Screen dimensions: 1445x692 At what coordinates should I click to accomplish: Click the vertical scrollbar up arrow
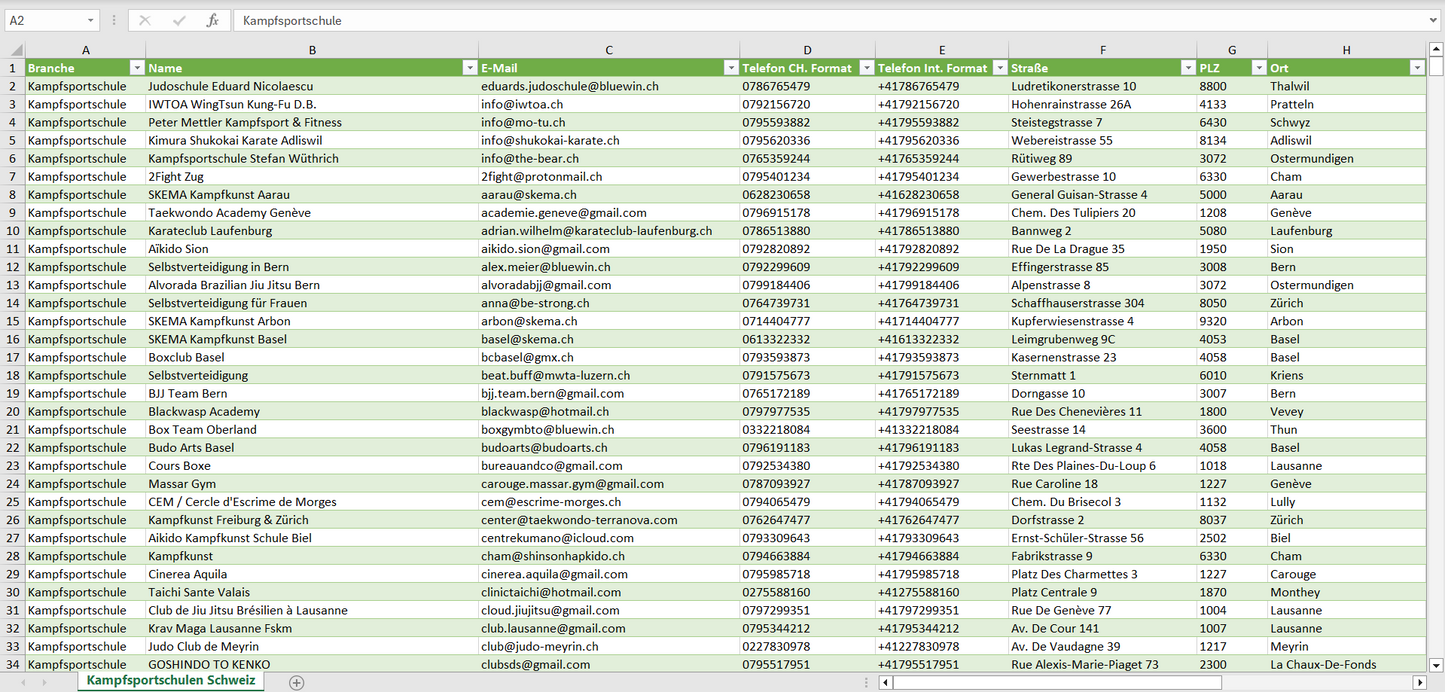coord(1436,50)
